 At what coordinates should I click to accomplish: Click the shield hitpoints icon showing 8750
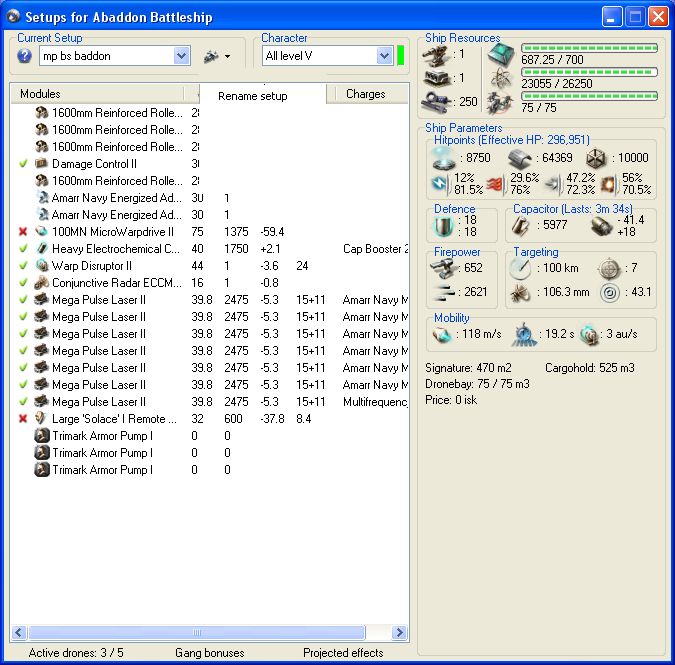point(444,158)
